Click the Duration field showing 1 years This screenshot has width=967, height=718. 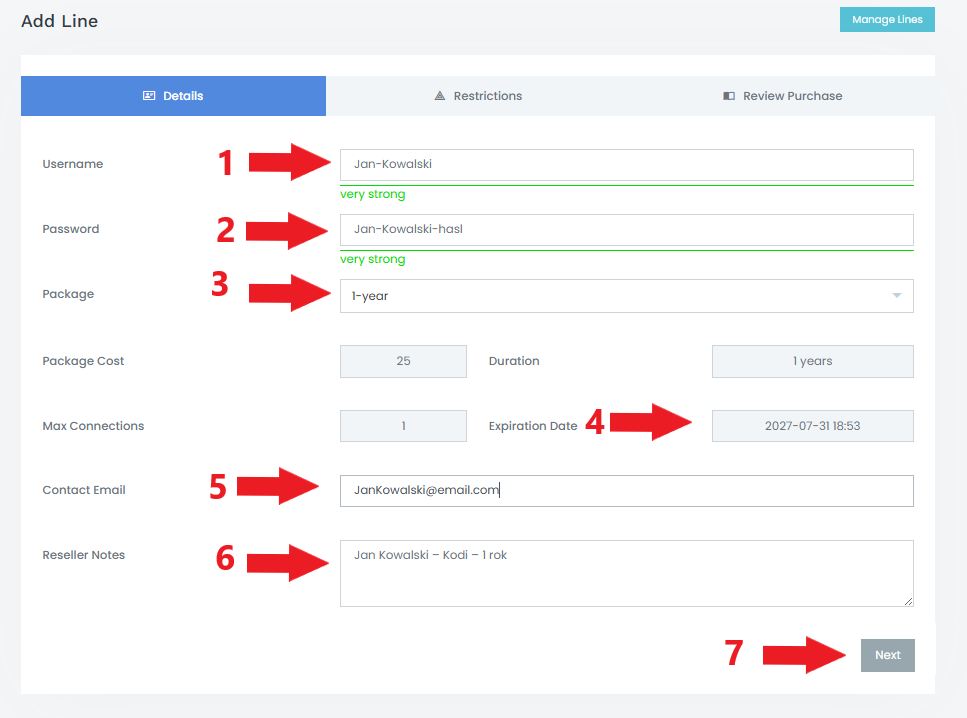[x=812, y=361]
